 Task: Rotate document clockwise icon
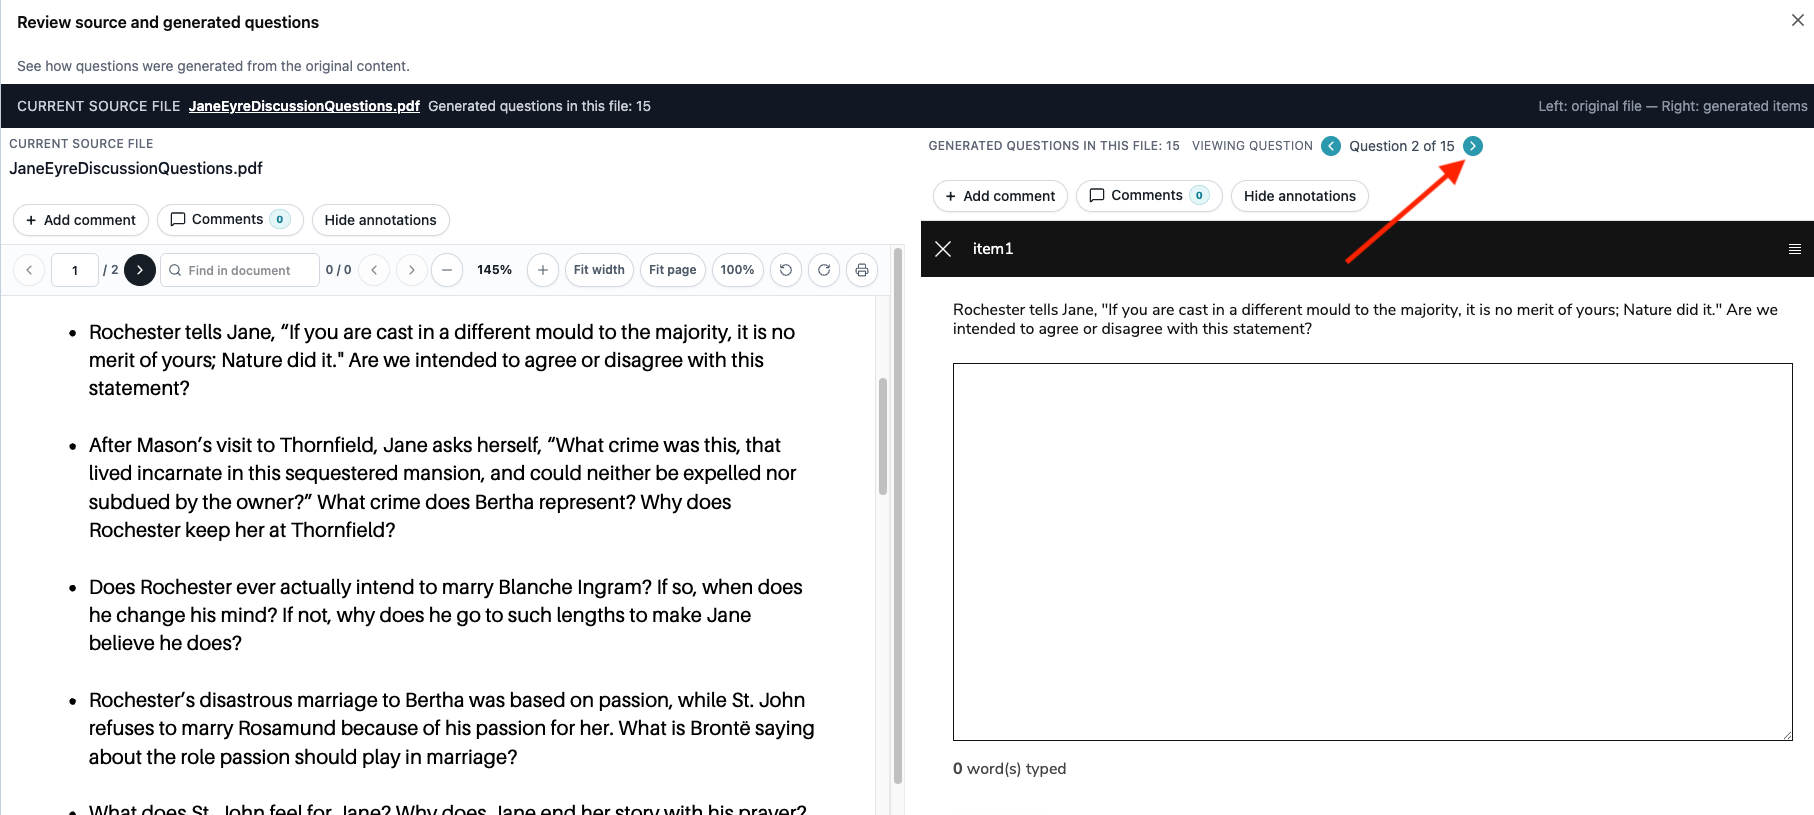pyautogui.click(x=824, y=270)
